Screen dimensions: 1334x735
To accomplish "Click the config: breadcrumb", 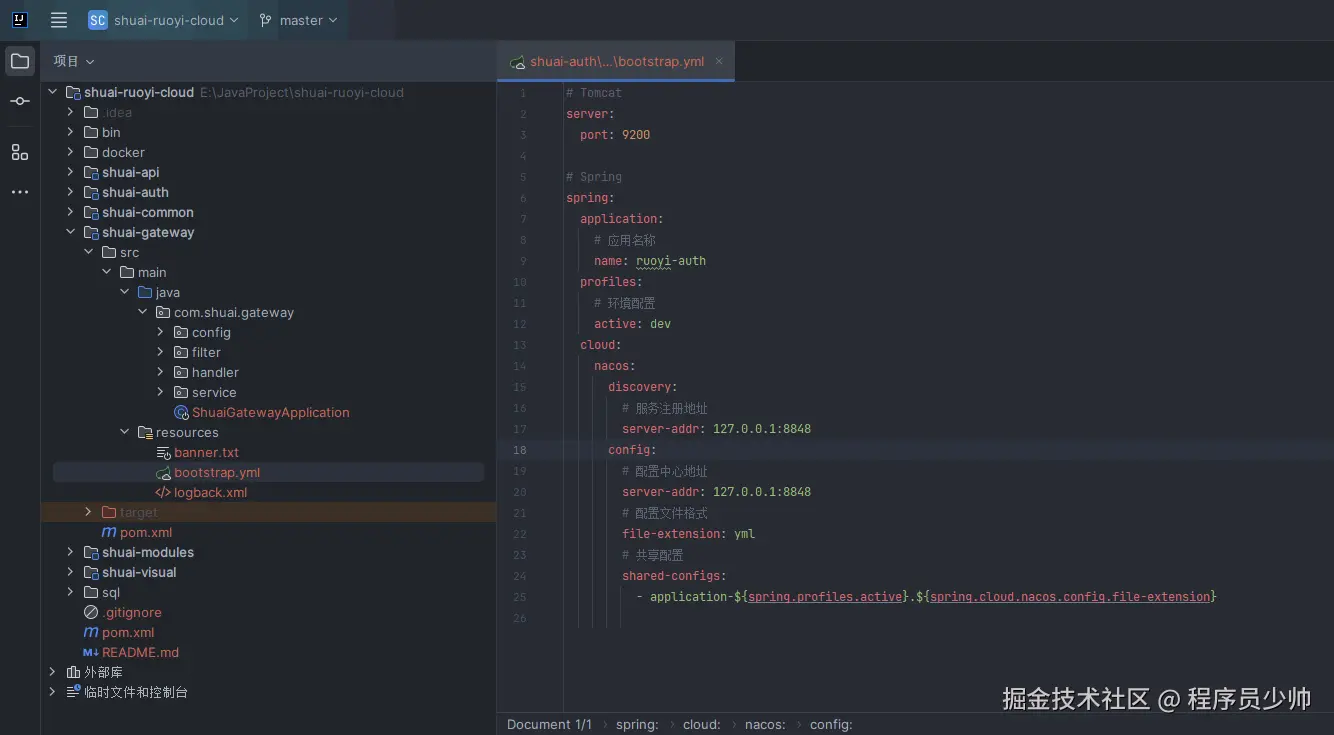I will point(831,724).
